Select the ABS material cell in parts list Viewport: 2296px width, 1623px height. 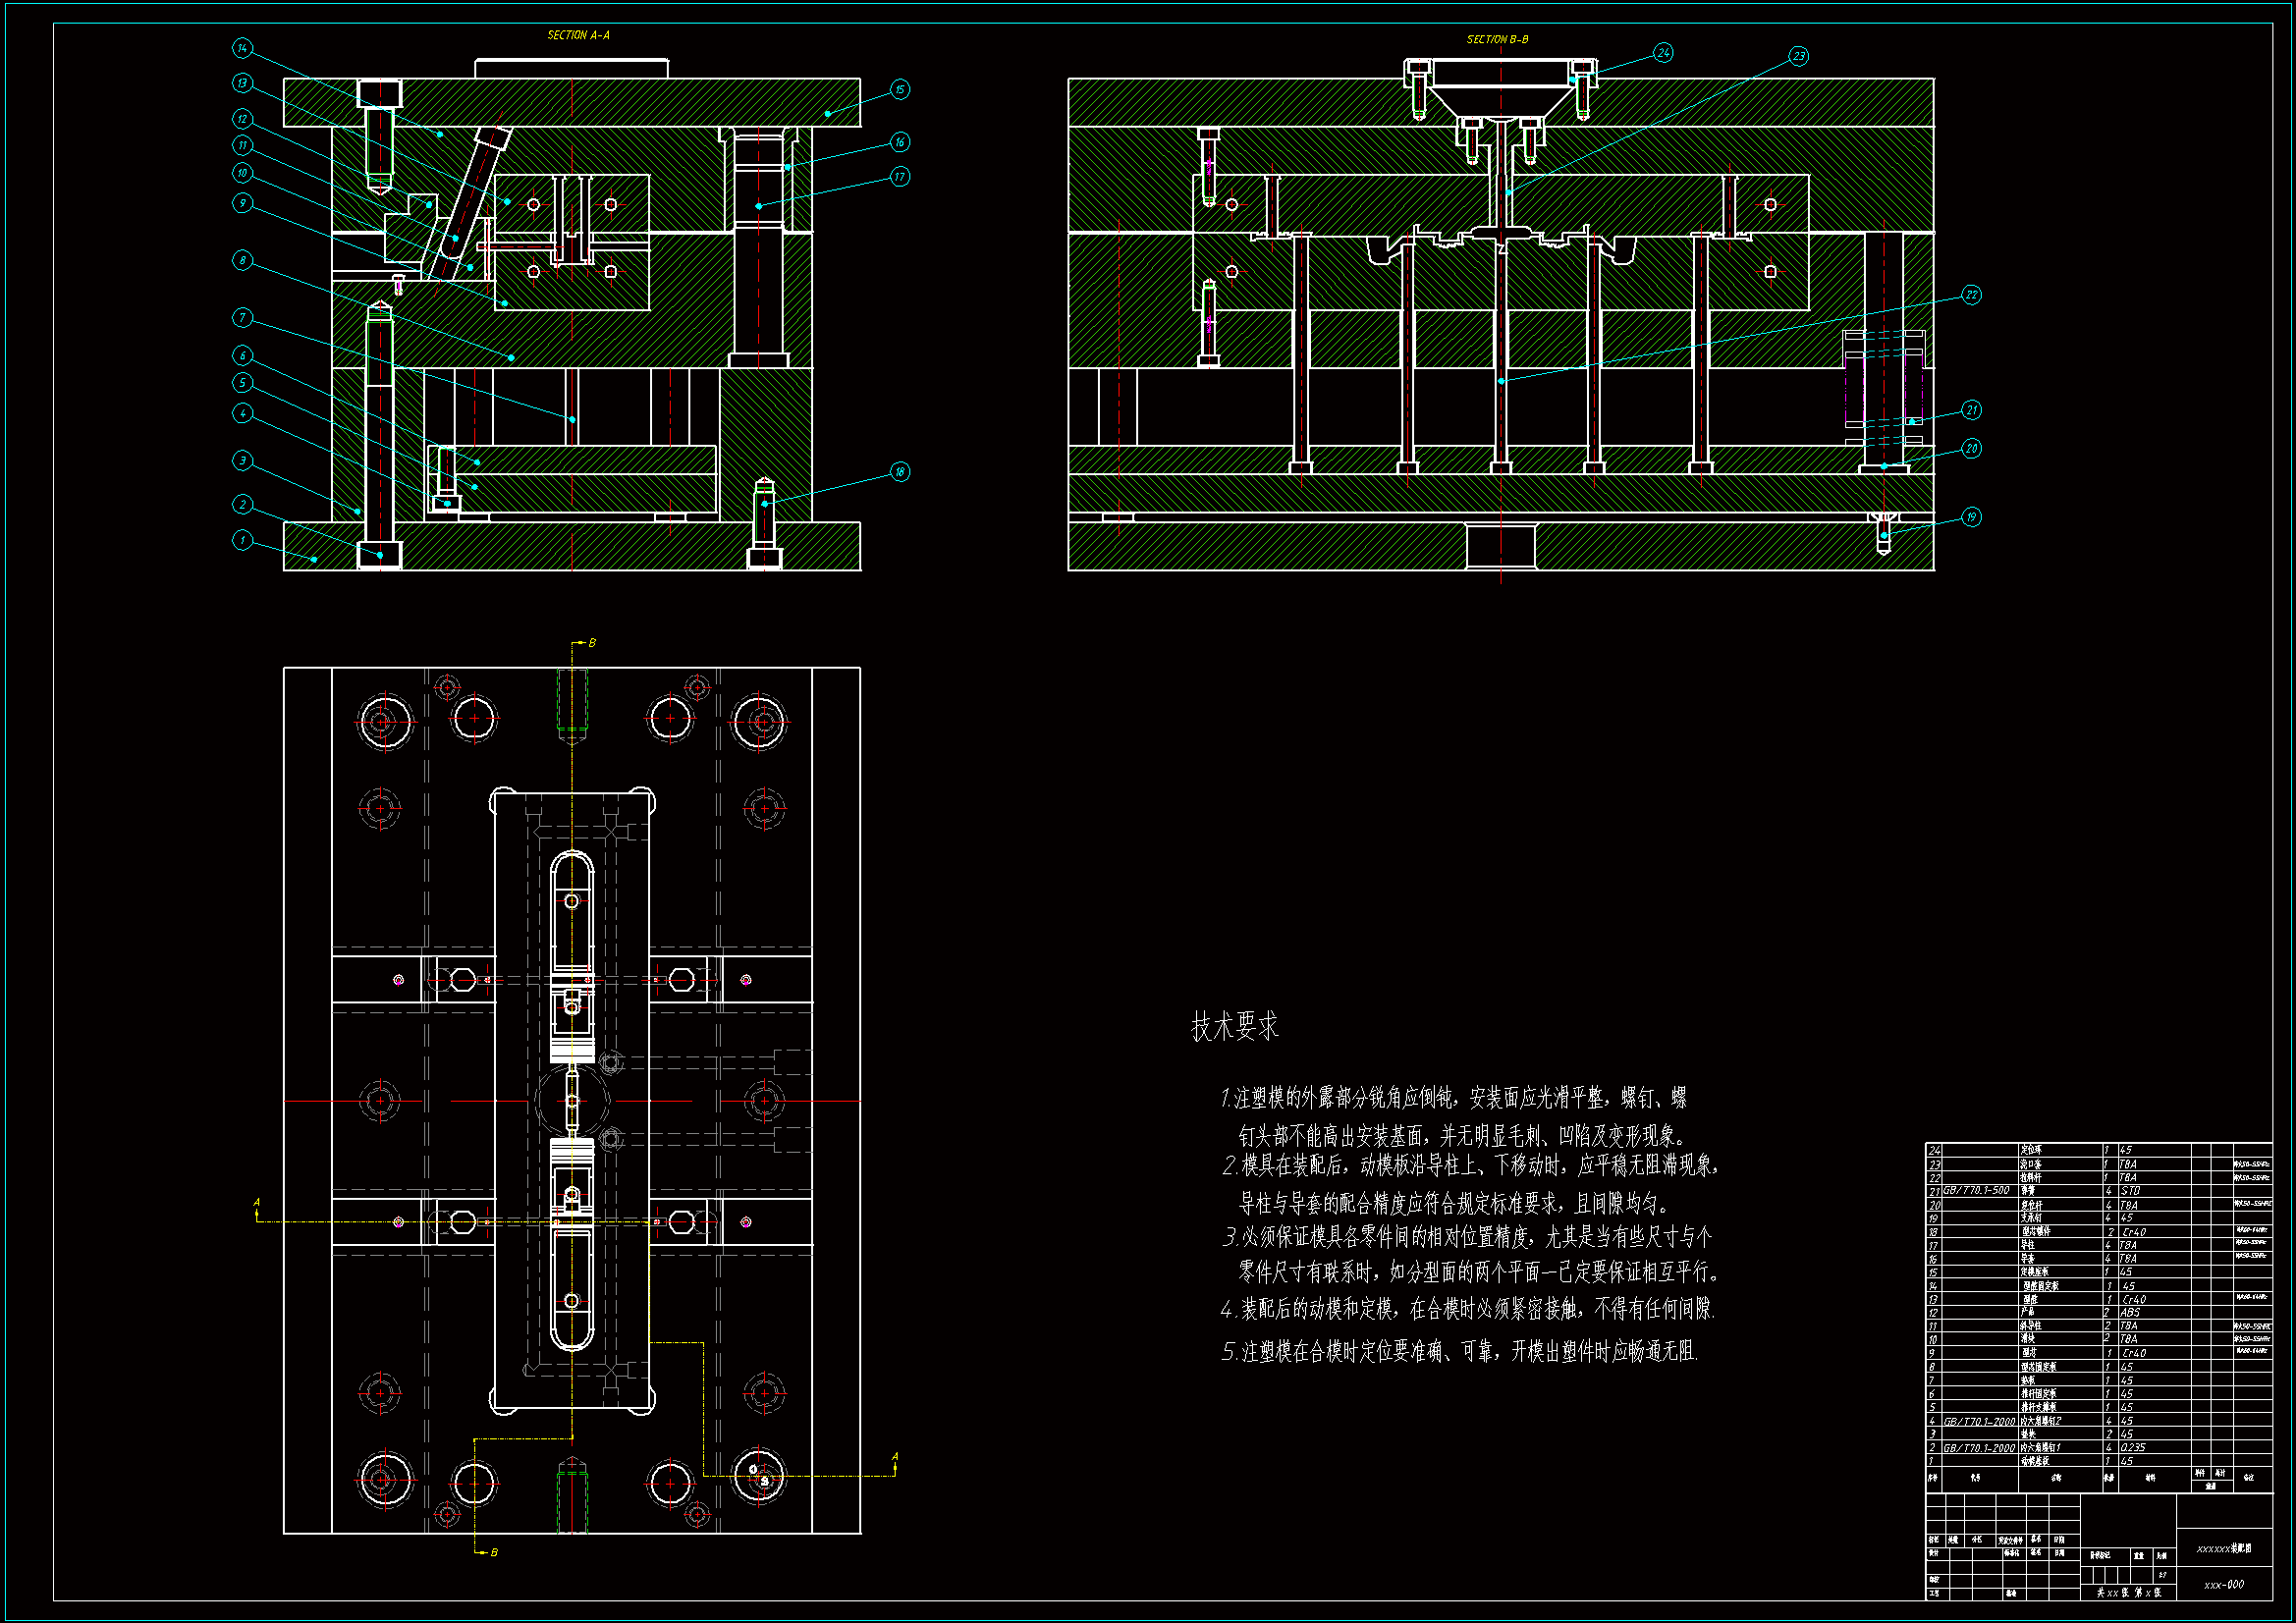pyautogui.click(x=2130, y=1313)
